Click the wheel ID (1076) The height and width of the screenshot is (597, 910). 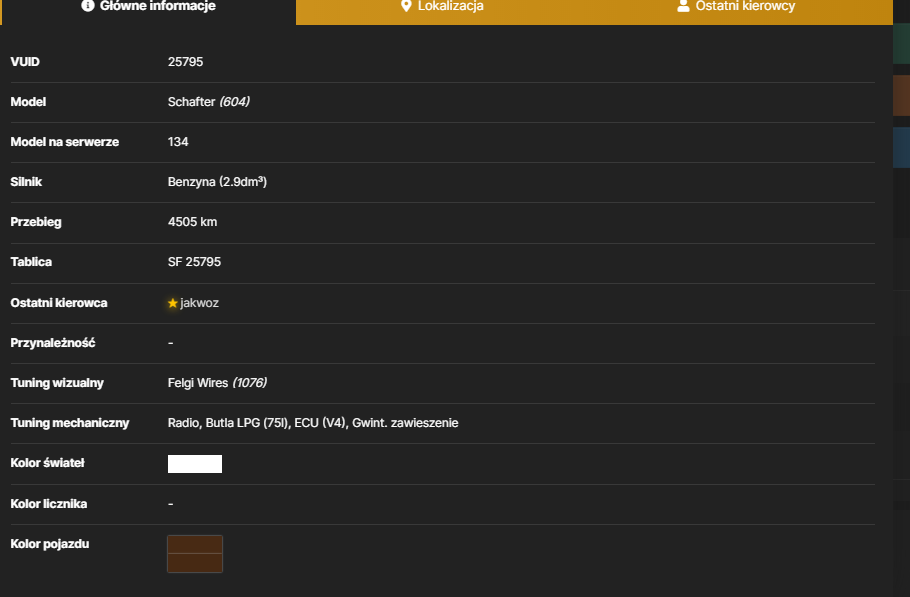pos(250,383)
